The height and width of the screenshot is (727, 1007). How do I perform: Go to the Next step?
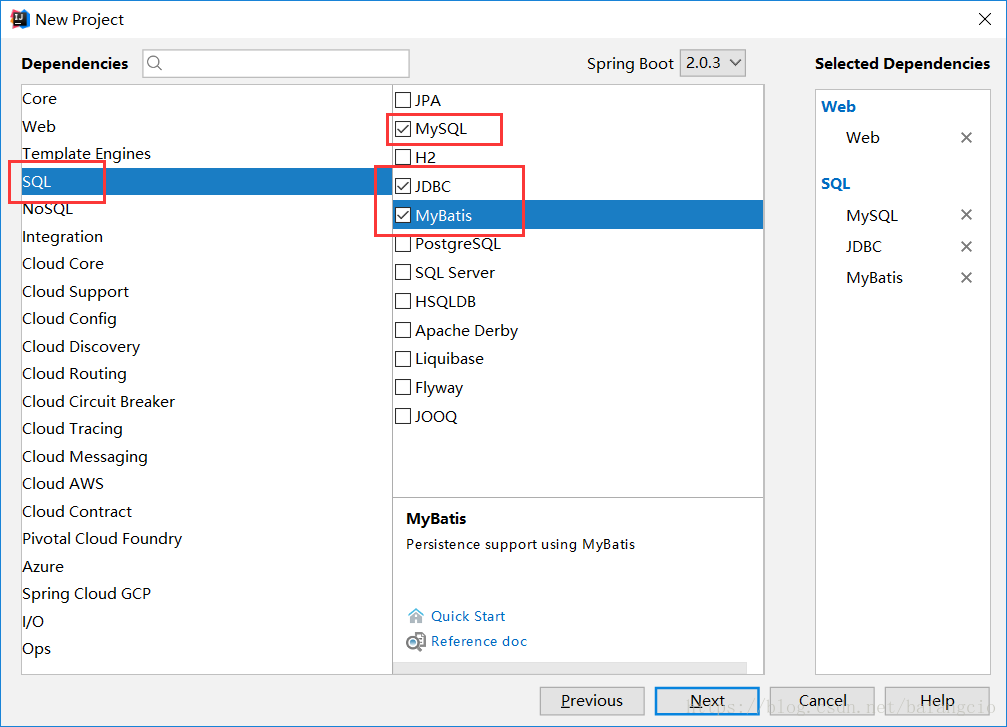click(706, 701)
